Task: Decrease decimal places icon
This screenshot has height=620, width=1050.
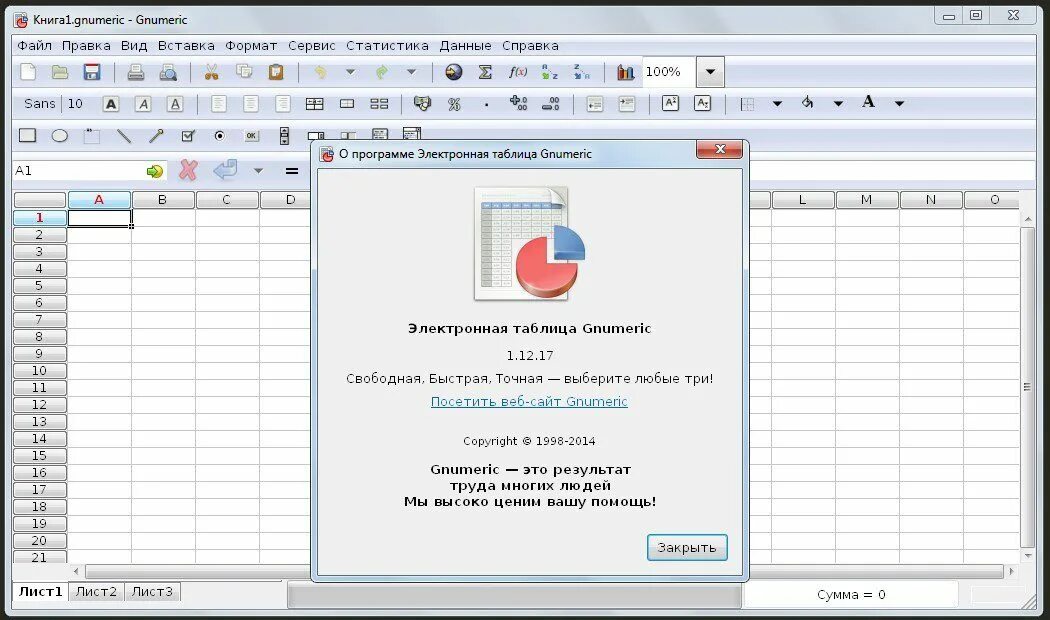Action: point(550,104)
